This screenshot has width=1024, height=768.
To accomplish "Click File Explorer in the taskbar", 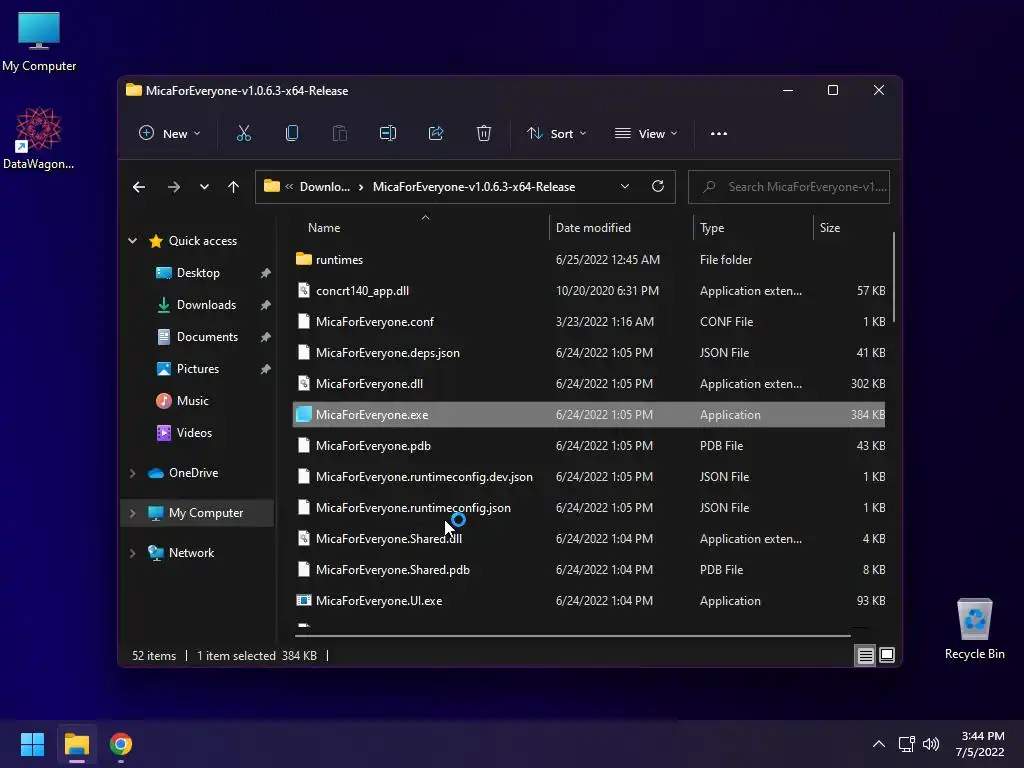I will coord(76,744).
